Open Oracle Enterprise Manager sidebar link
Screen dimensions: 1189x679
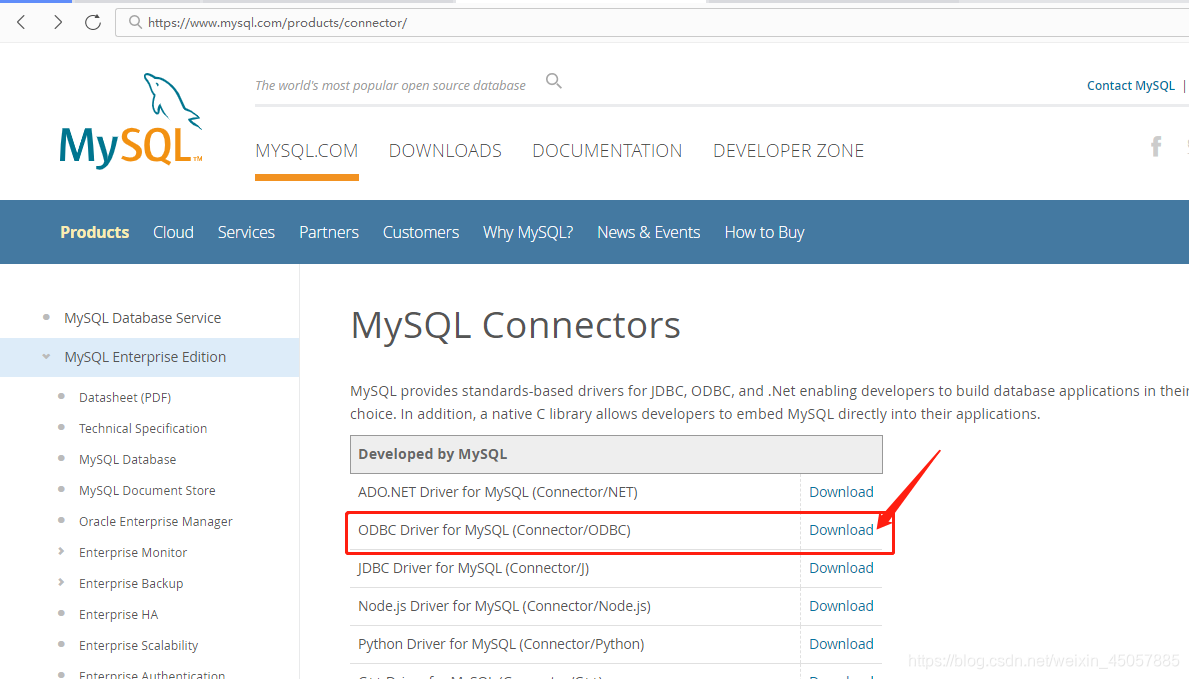point(155,522)
